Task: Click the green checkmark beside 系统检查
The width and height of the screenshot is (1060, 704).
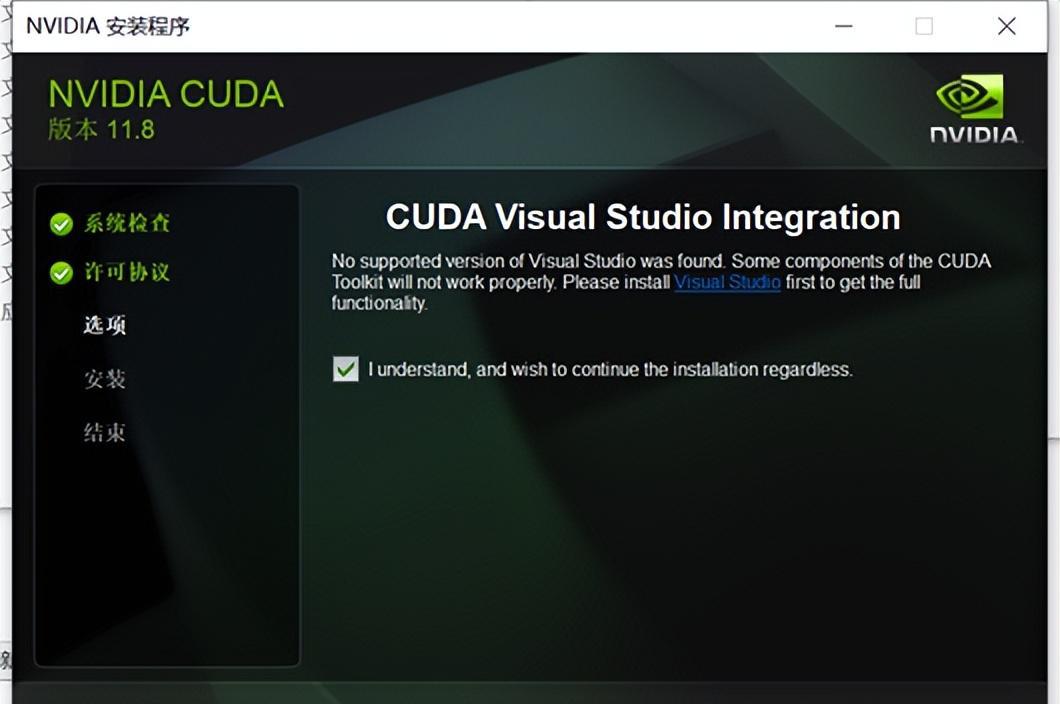Action: tap(62, 223)
